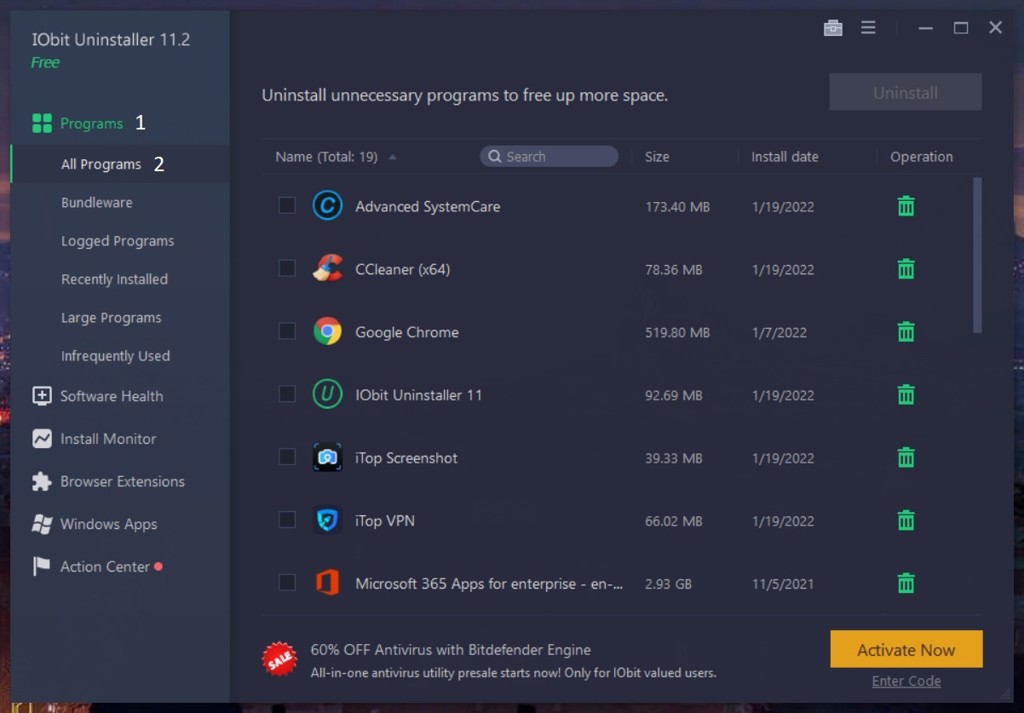The image size is (1024, 713).
Task: Click the Software Health monitor icon
Action: [42, 396]
